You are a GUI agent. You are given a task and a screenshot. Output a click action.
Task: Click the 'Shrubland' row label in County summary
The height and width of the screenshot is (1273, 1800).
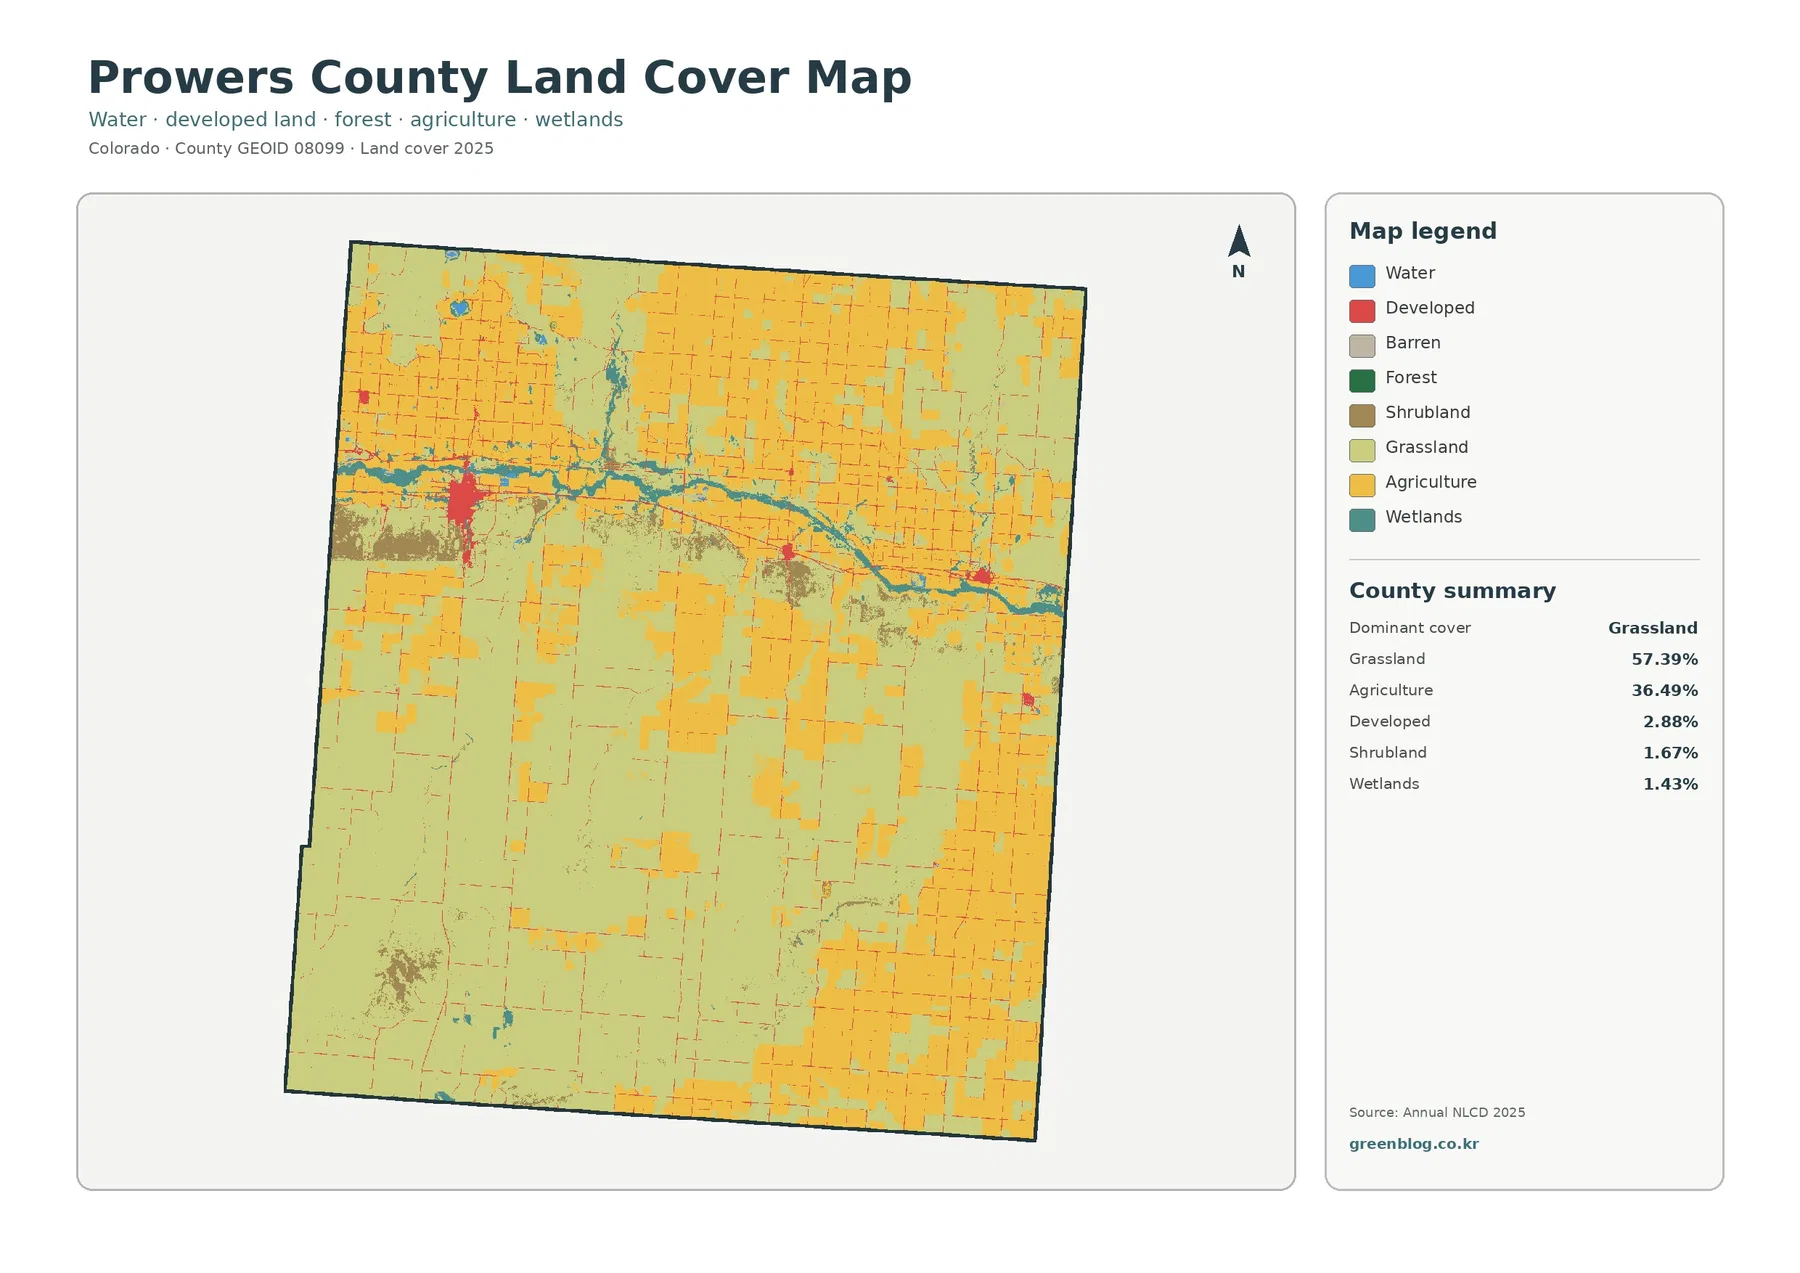(x=1388, y=752)
